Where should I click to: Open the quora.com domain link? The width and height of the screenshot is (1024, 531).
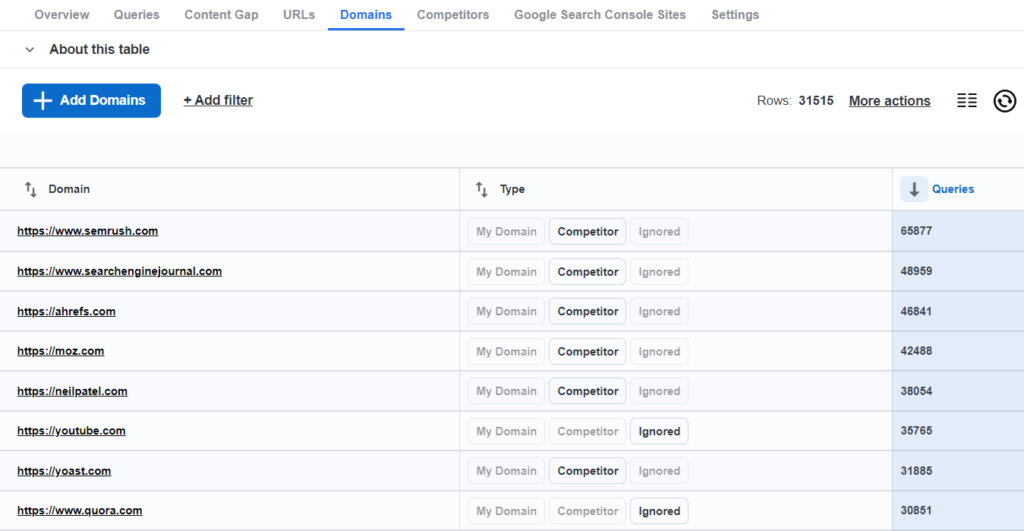[80, 511]
